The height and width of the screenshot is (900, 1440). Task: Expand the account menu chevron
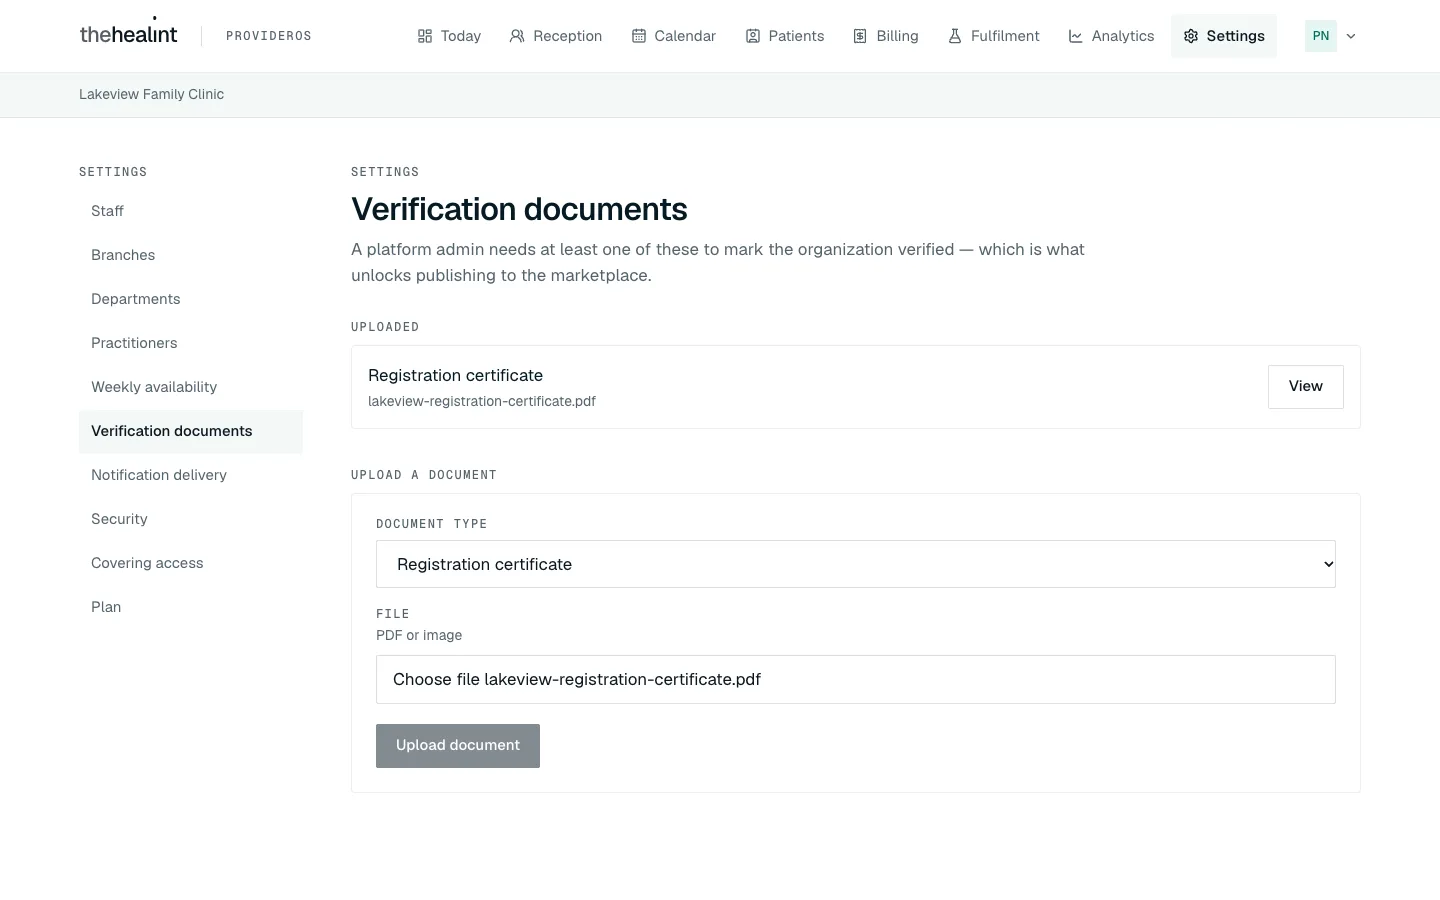(x=1351, y=36)
